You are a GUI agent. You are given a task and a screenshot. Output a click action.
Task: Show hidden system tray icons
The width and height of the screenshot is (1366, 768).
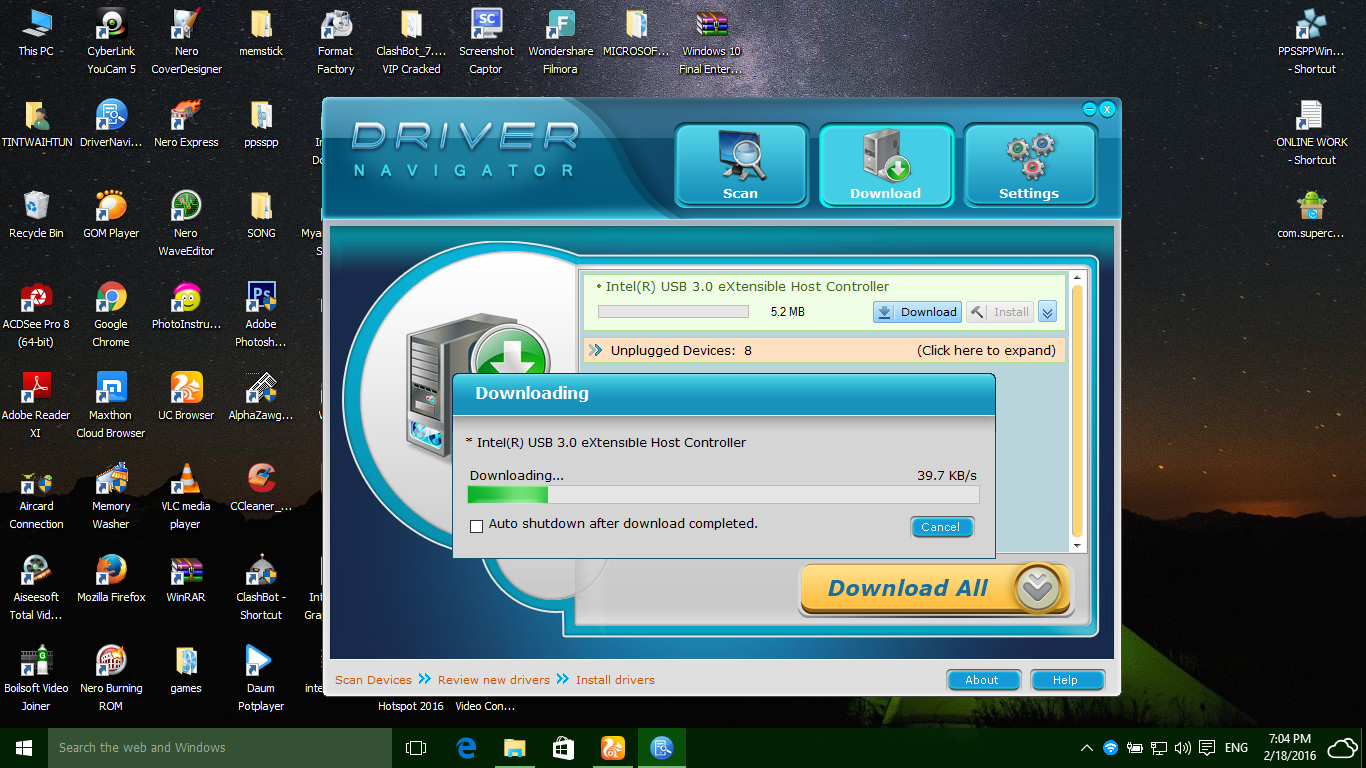[1087, 748]
